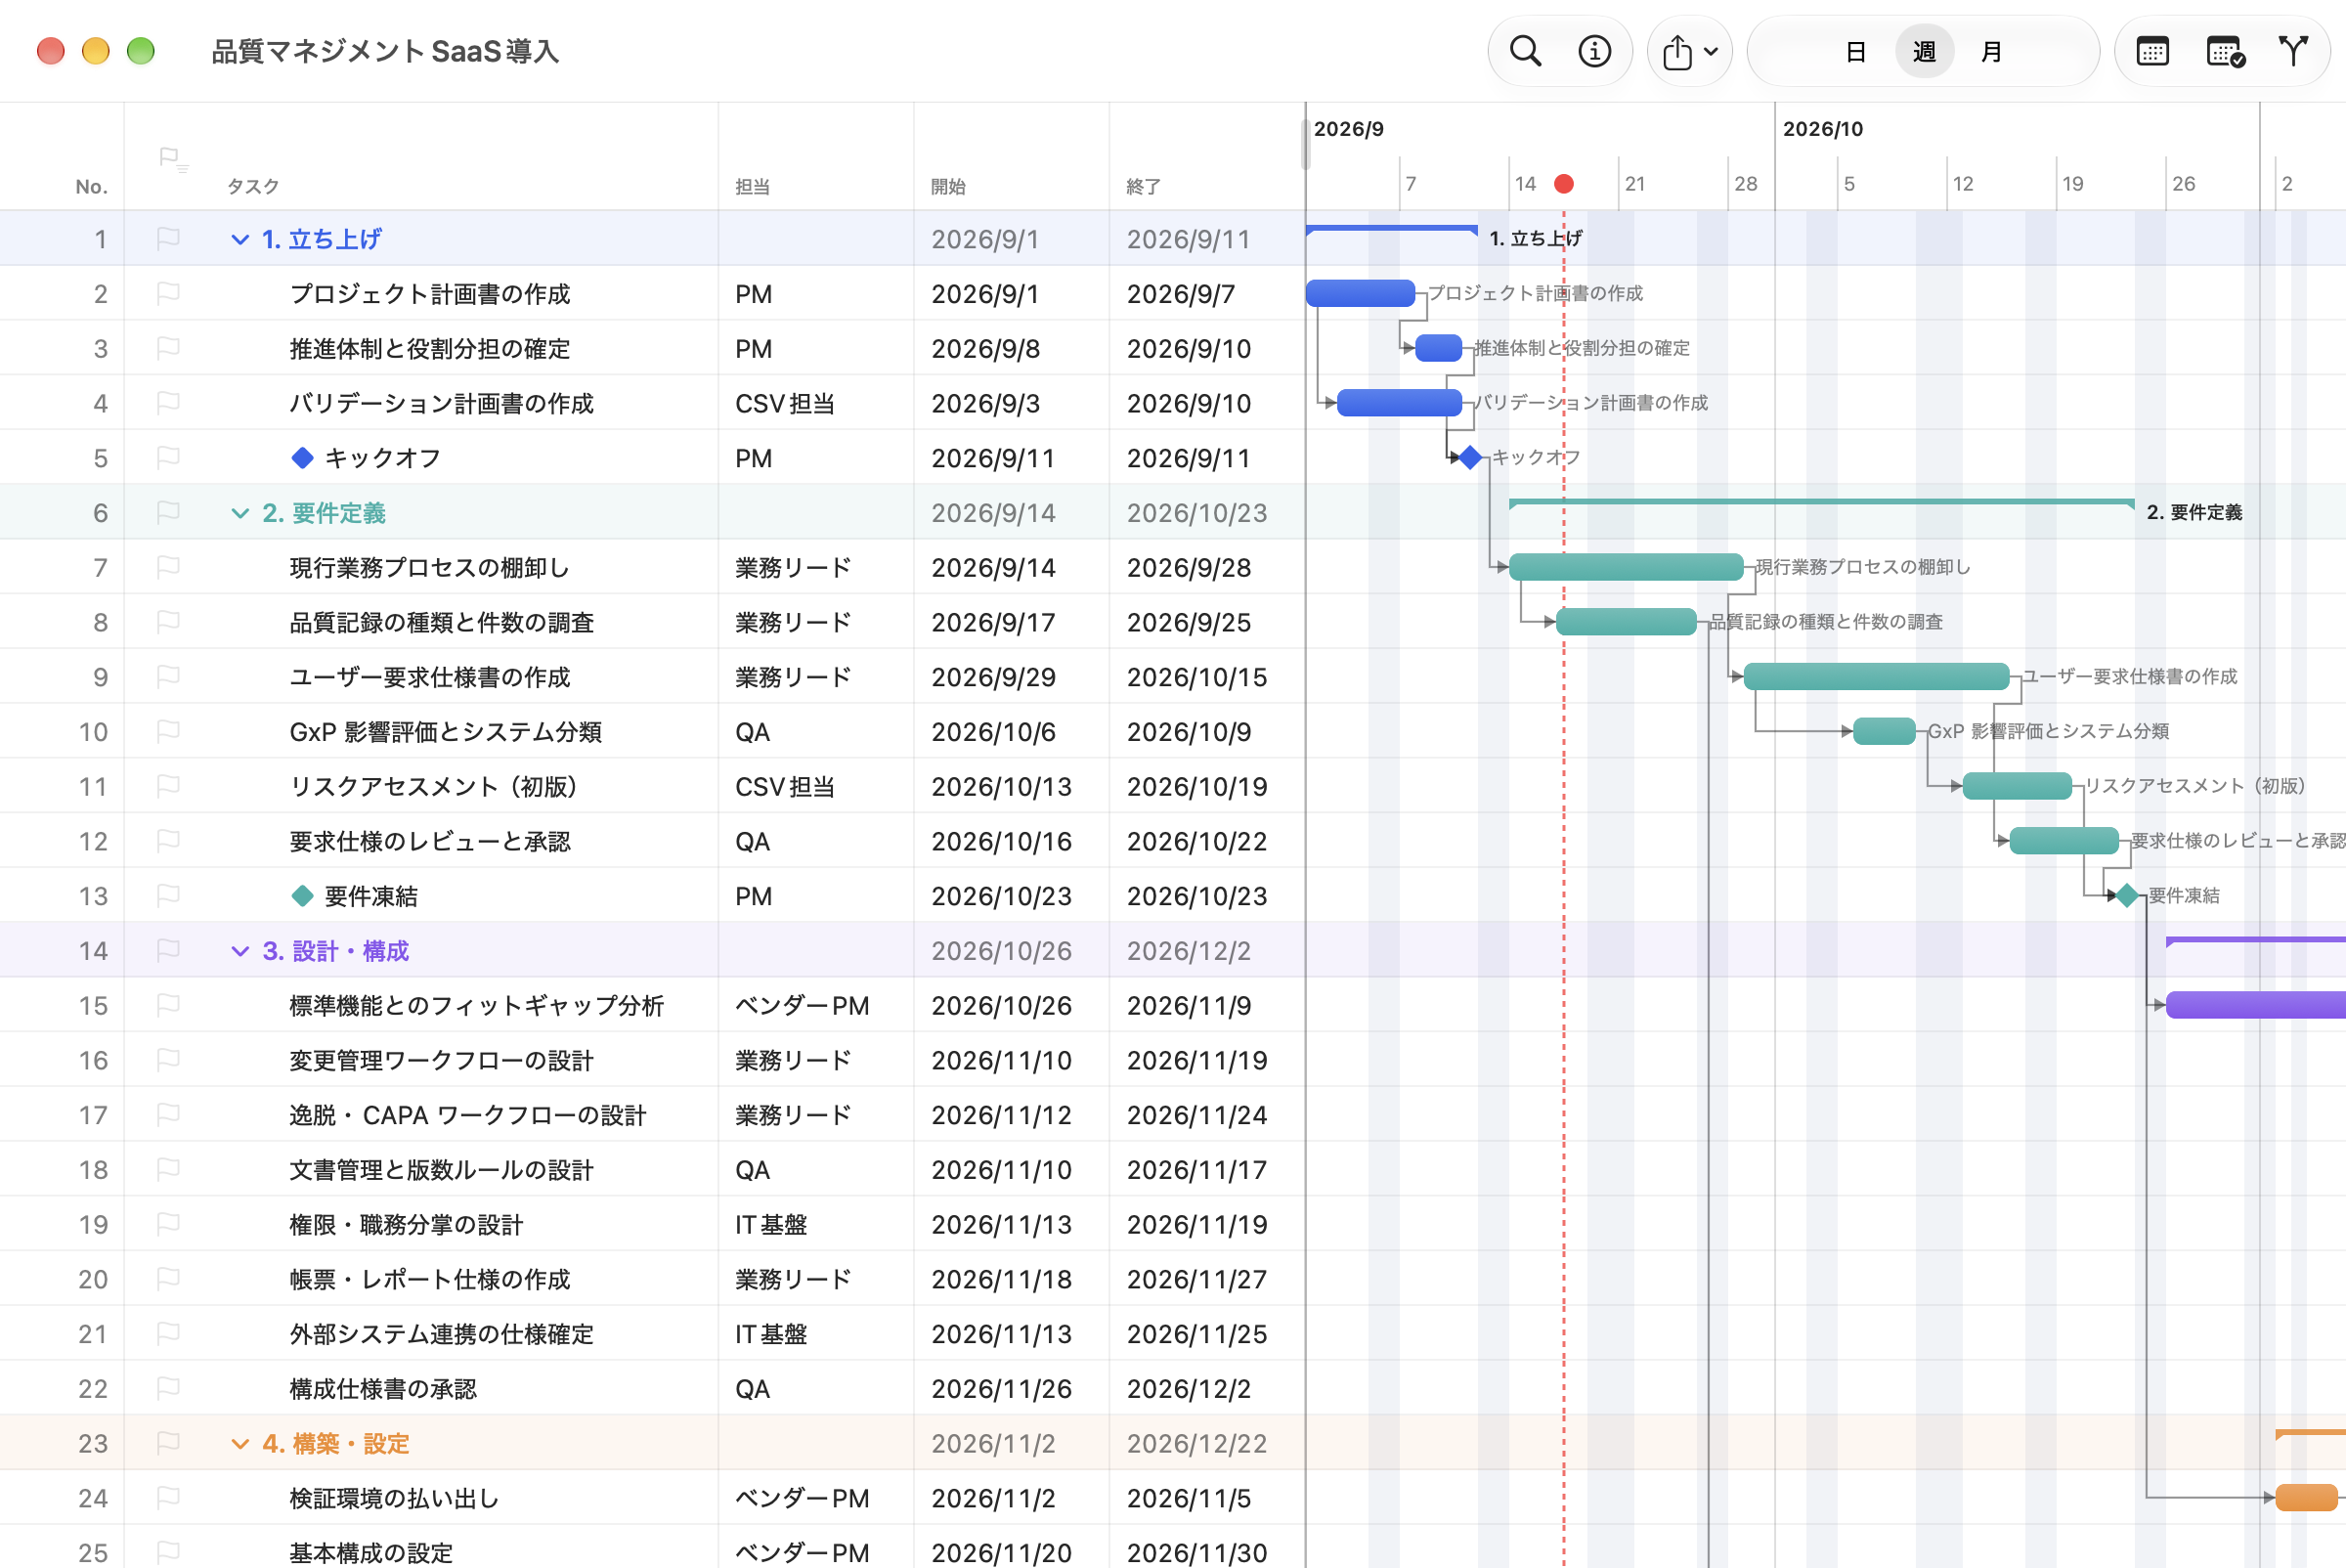This screenshot has height=1568, width=2346.
Task: Collapse the 4. 構築・設定 group
Action: pos(240,1444)
